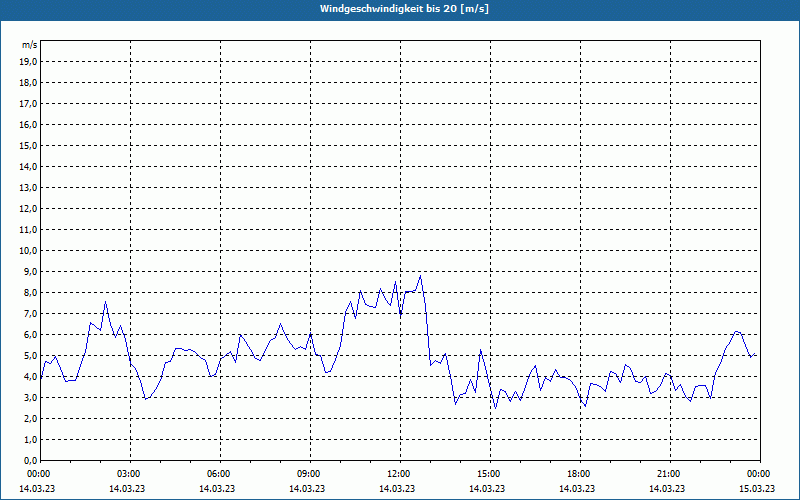Select the m/s unit label on the y-axis
The image size is (800, 500).
click(x=30, y=45)
